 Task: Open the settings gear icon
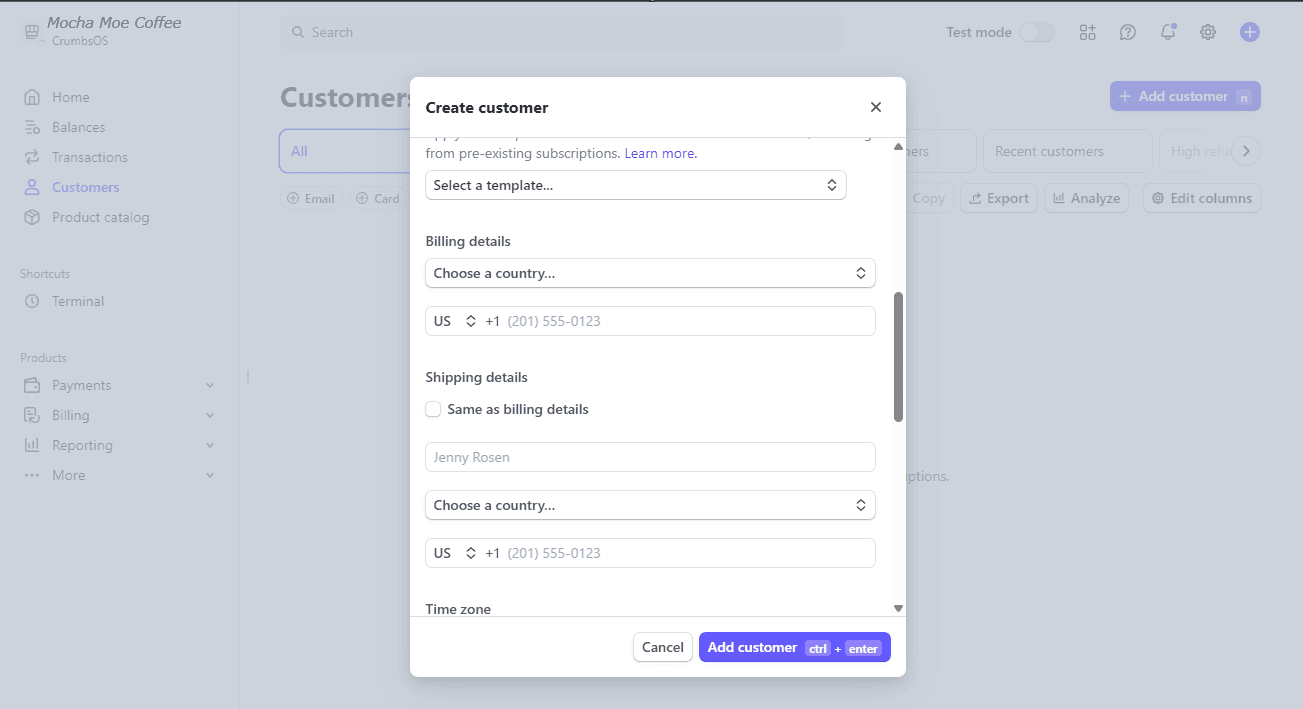tap(1207, 32)
